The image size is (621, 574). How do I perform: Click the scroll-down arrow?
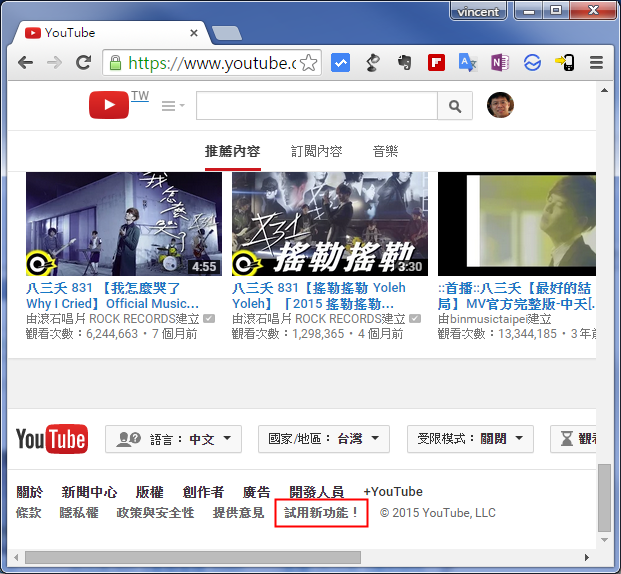point(604,540)
